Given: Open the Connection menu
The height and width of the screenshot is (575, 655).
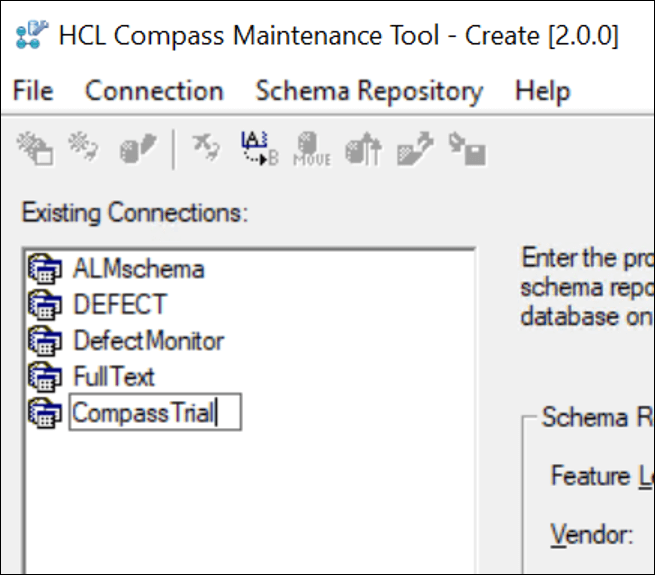Looking at the screenshot, I should 155,91.
